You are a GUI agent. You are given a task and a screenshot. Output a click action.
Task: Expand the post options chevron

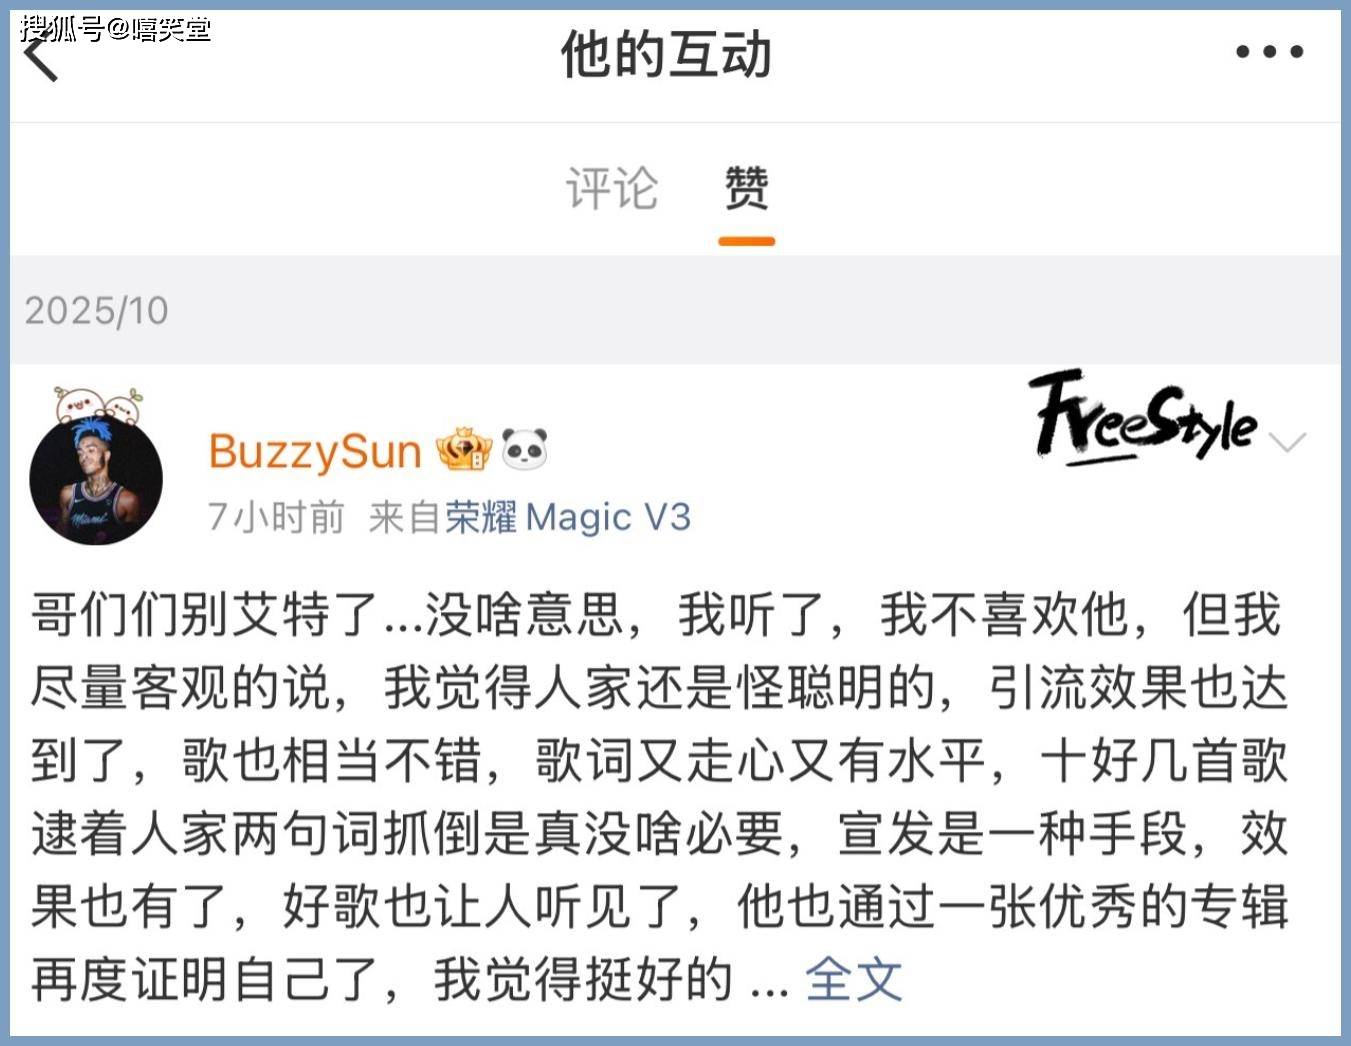coord(1288,442)
